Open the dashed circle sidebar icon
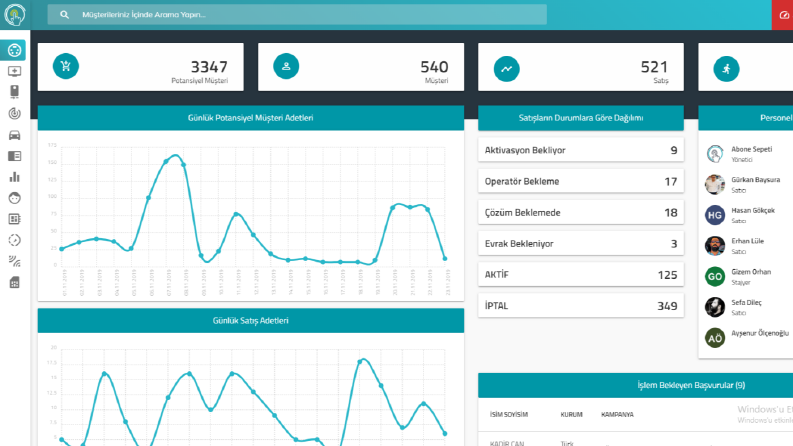 coord(15,240)
